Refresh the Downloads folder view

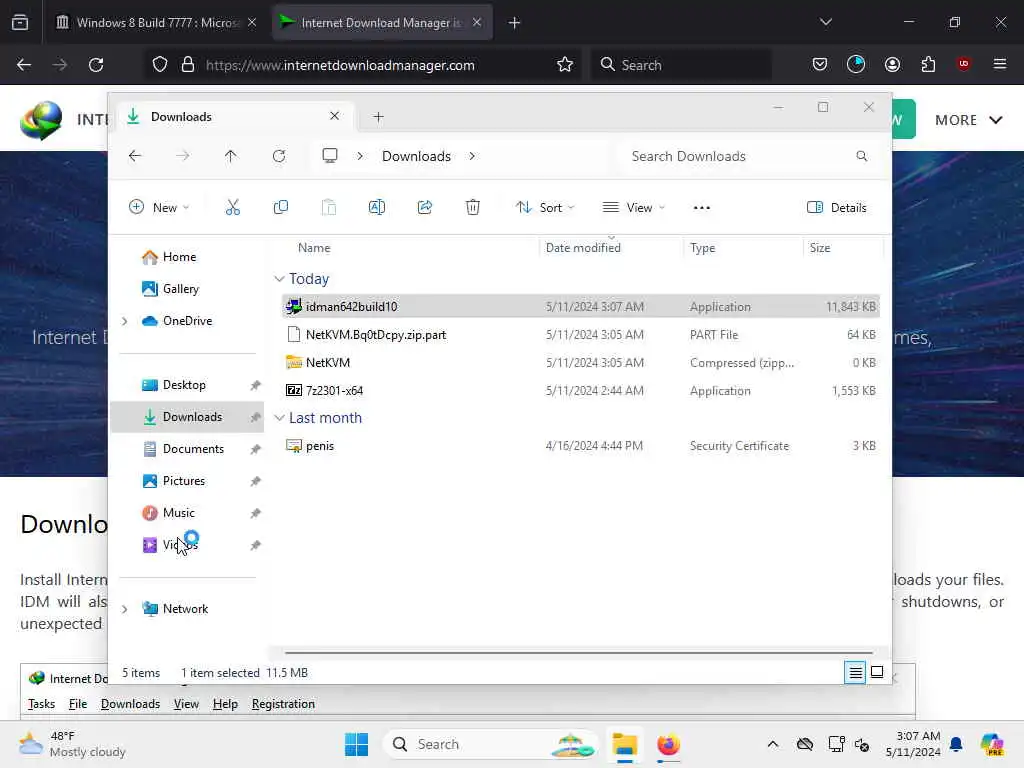click(x=279, y=156)
